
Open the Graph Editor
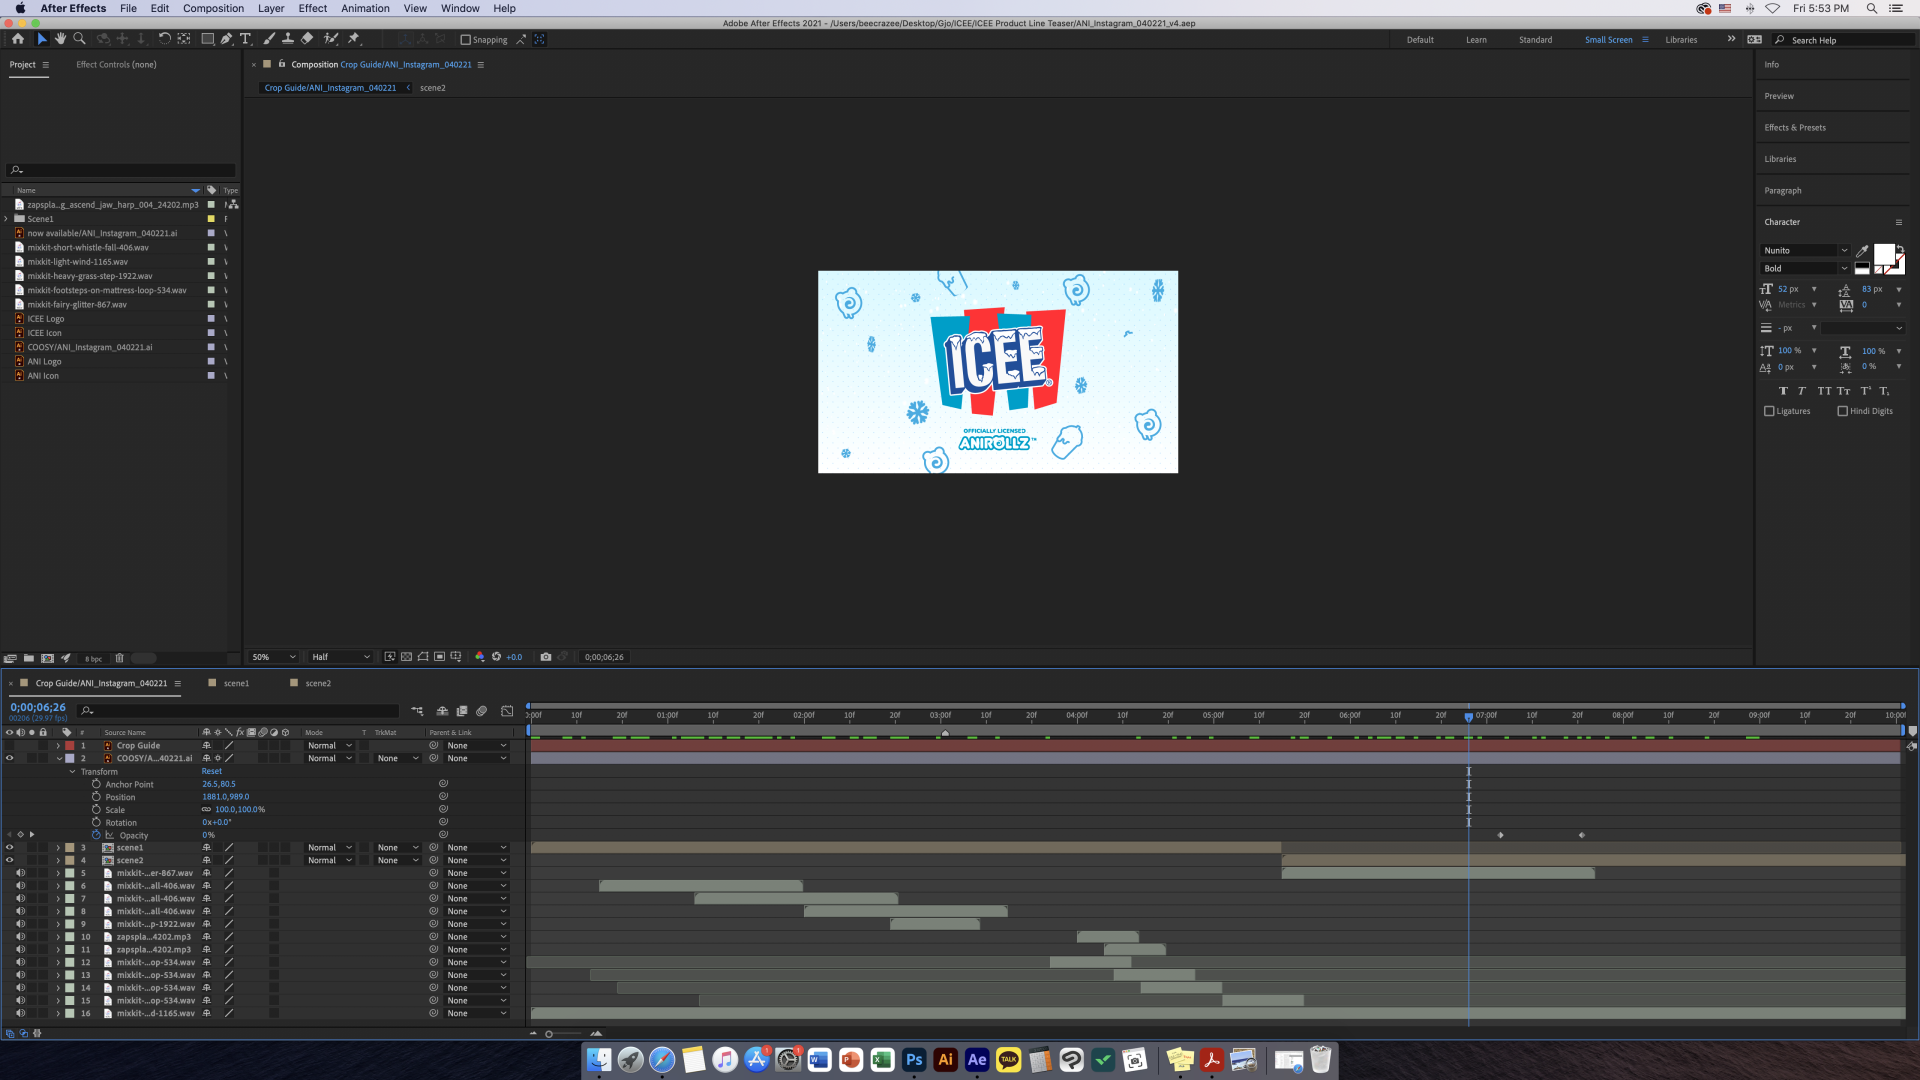tap(507, 711)
